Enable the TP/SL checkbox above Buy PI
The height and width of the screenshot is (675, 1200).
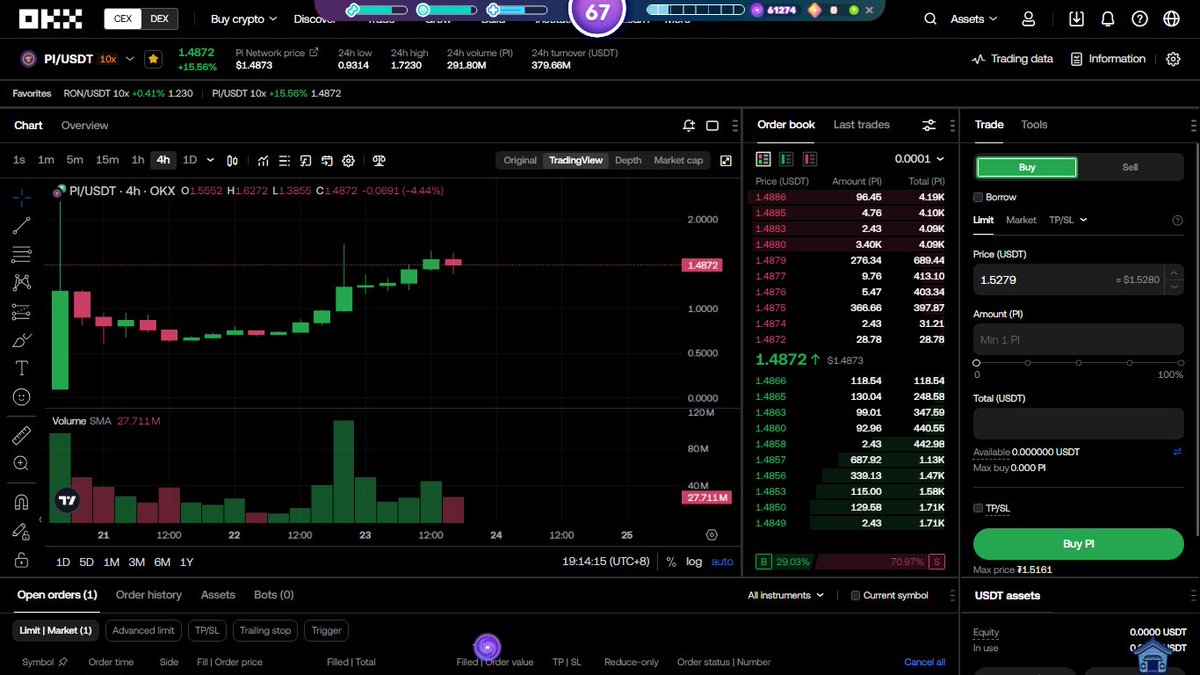[x=978, y=508]
